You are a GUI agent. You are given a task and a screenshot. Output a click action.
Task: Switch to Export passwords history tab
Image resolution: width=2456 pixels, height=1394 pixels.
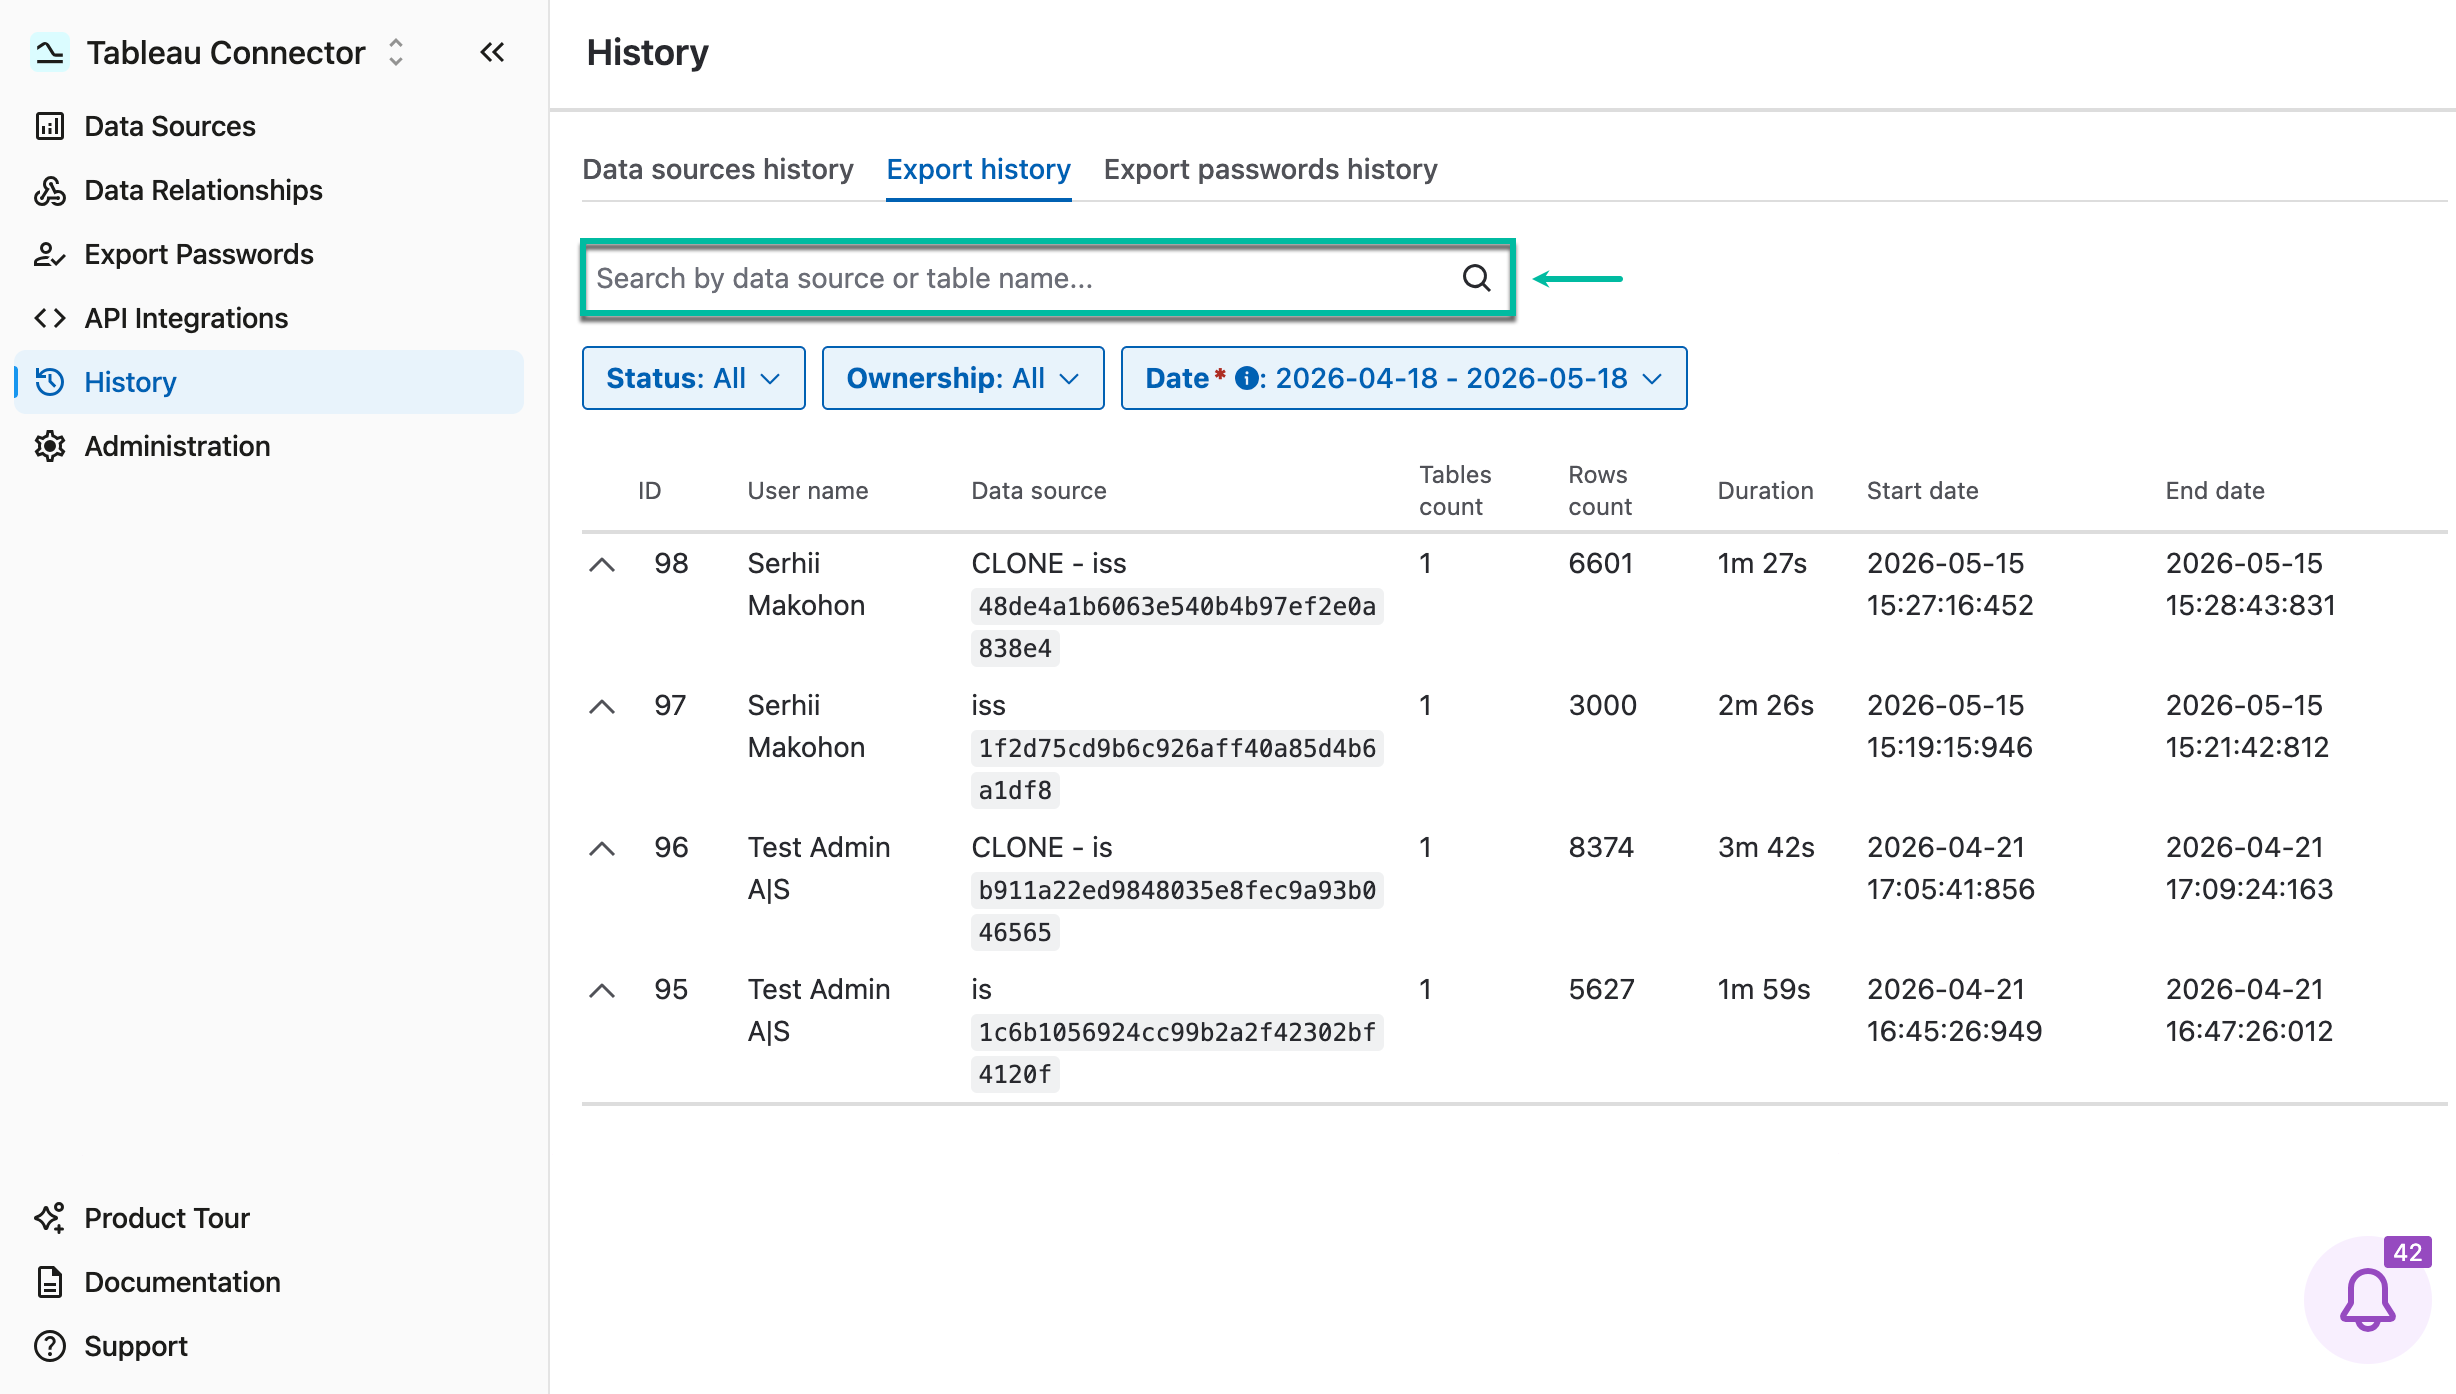point(1270,169)
